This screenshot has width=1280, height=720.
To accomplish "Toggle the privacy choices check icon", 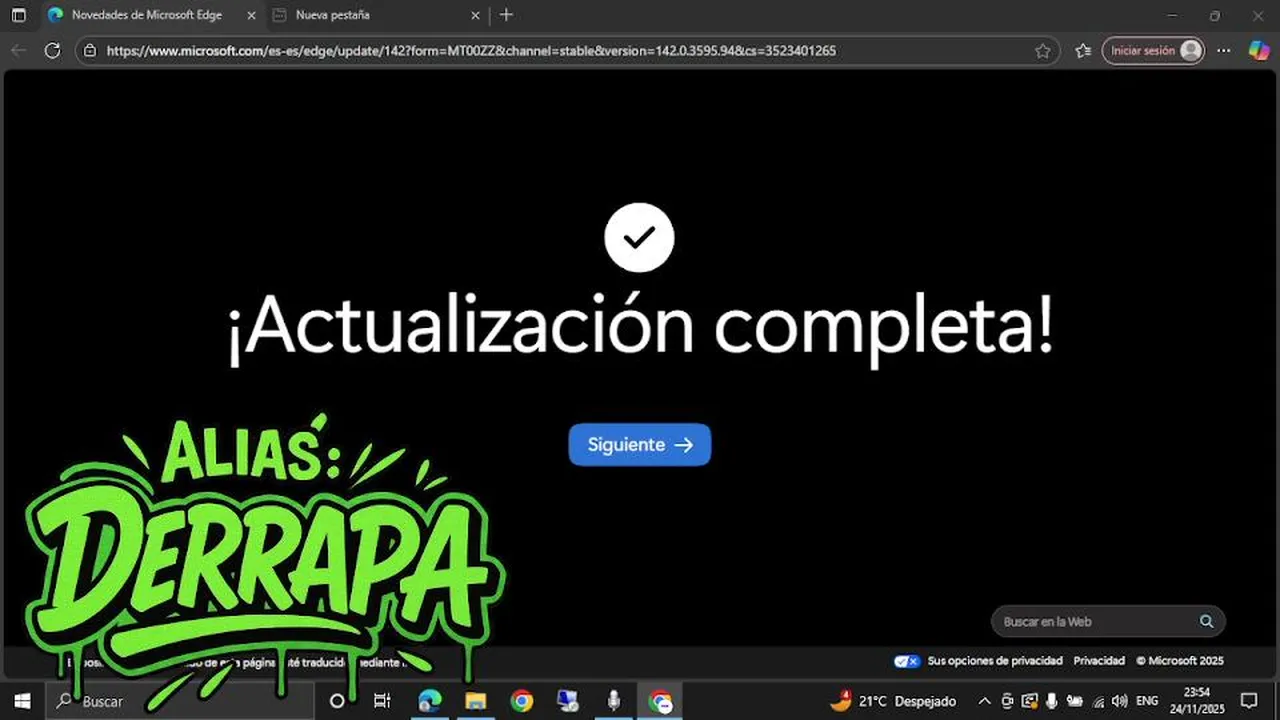I will (907, 661).
